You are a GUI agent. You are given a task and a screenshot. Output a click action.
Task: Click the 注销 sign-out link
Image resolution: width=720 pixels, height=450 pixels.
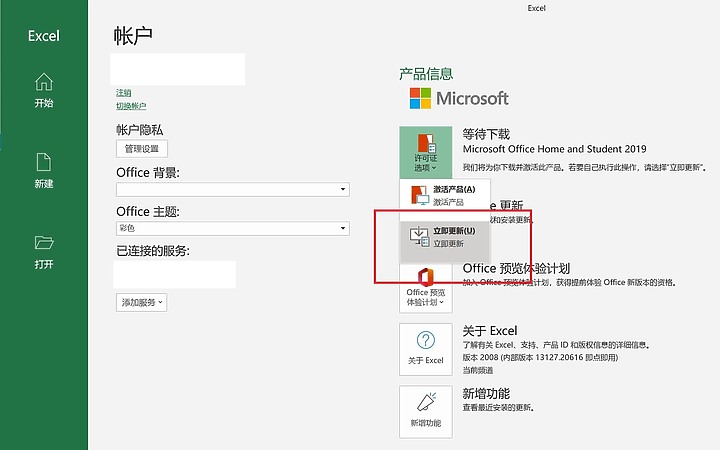pyautogui.click(x=124, y=93)
